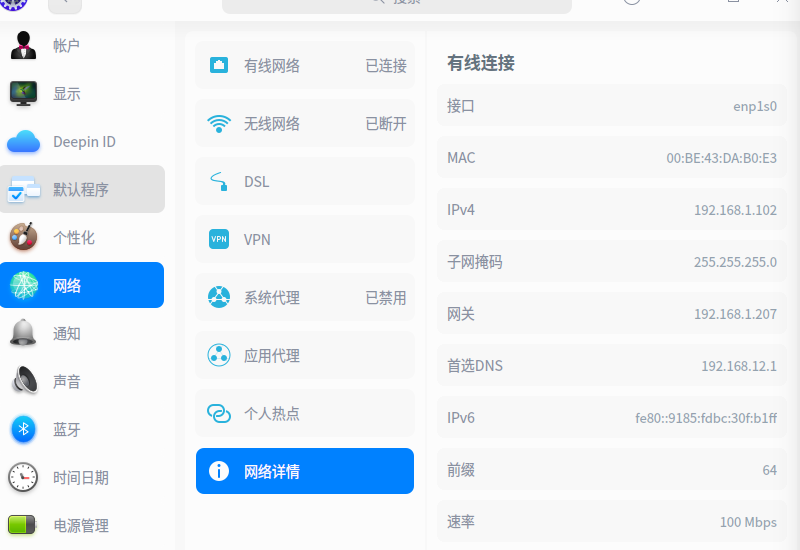Viewport: 800px width, 550px height.
Task: Click the 速率 speed value 100 Mbps
Action: point(748,522)
